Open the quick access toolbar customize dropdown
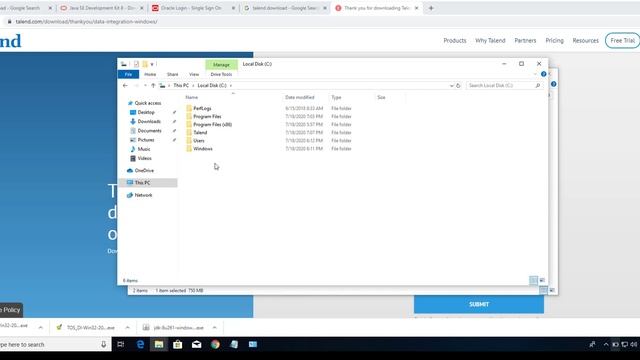640x360 pixels. 152,64
